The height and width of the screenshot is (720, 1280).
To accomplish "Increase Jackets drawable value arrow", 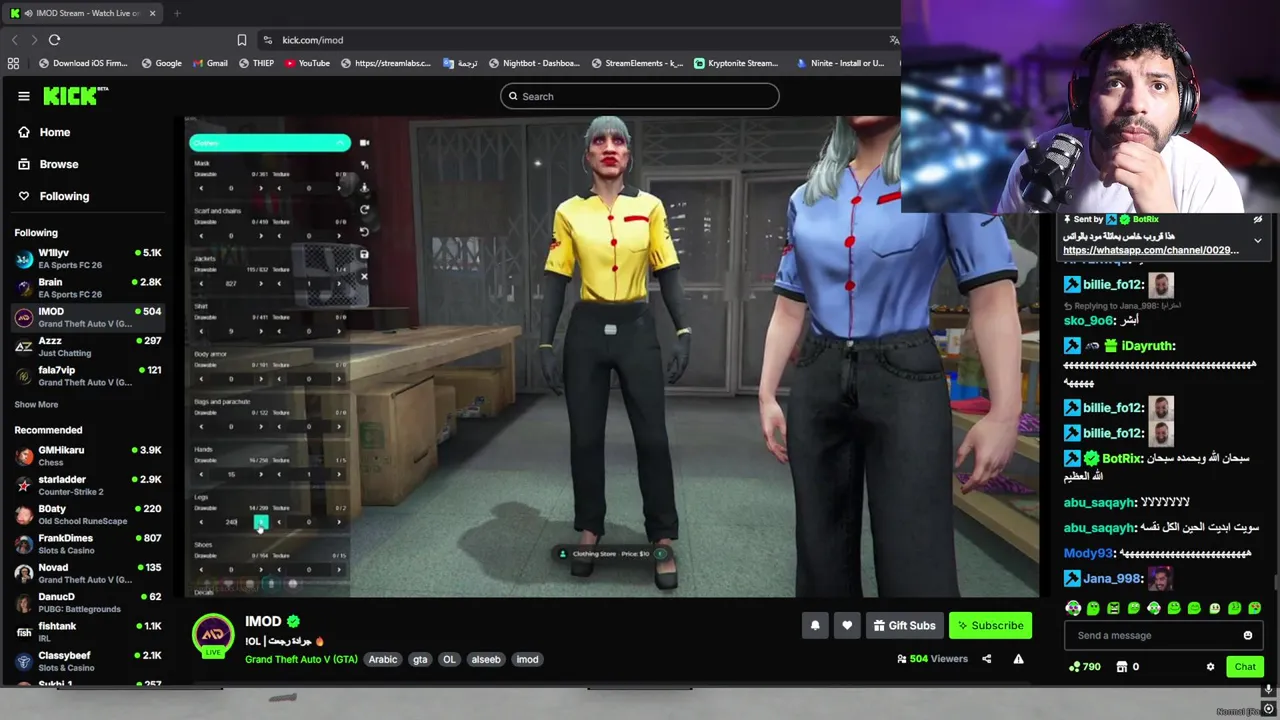I will [x=261, y=283].
